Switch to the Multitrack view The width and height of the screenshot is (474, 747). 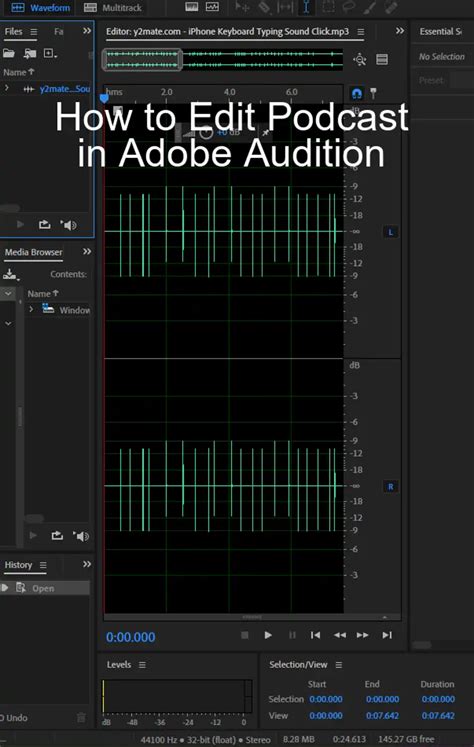click(112, 8)
